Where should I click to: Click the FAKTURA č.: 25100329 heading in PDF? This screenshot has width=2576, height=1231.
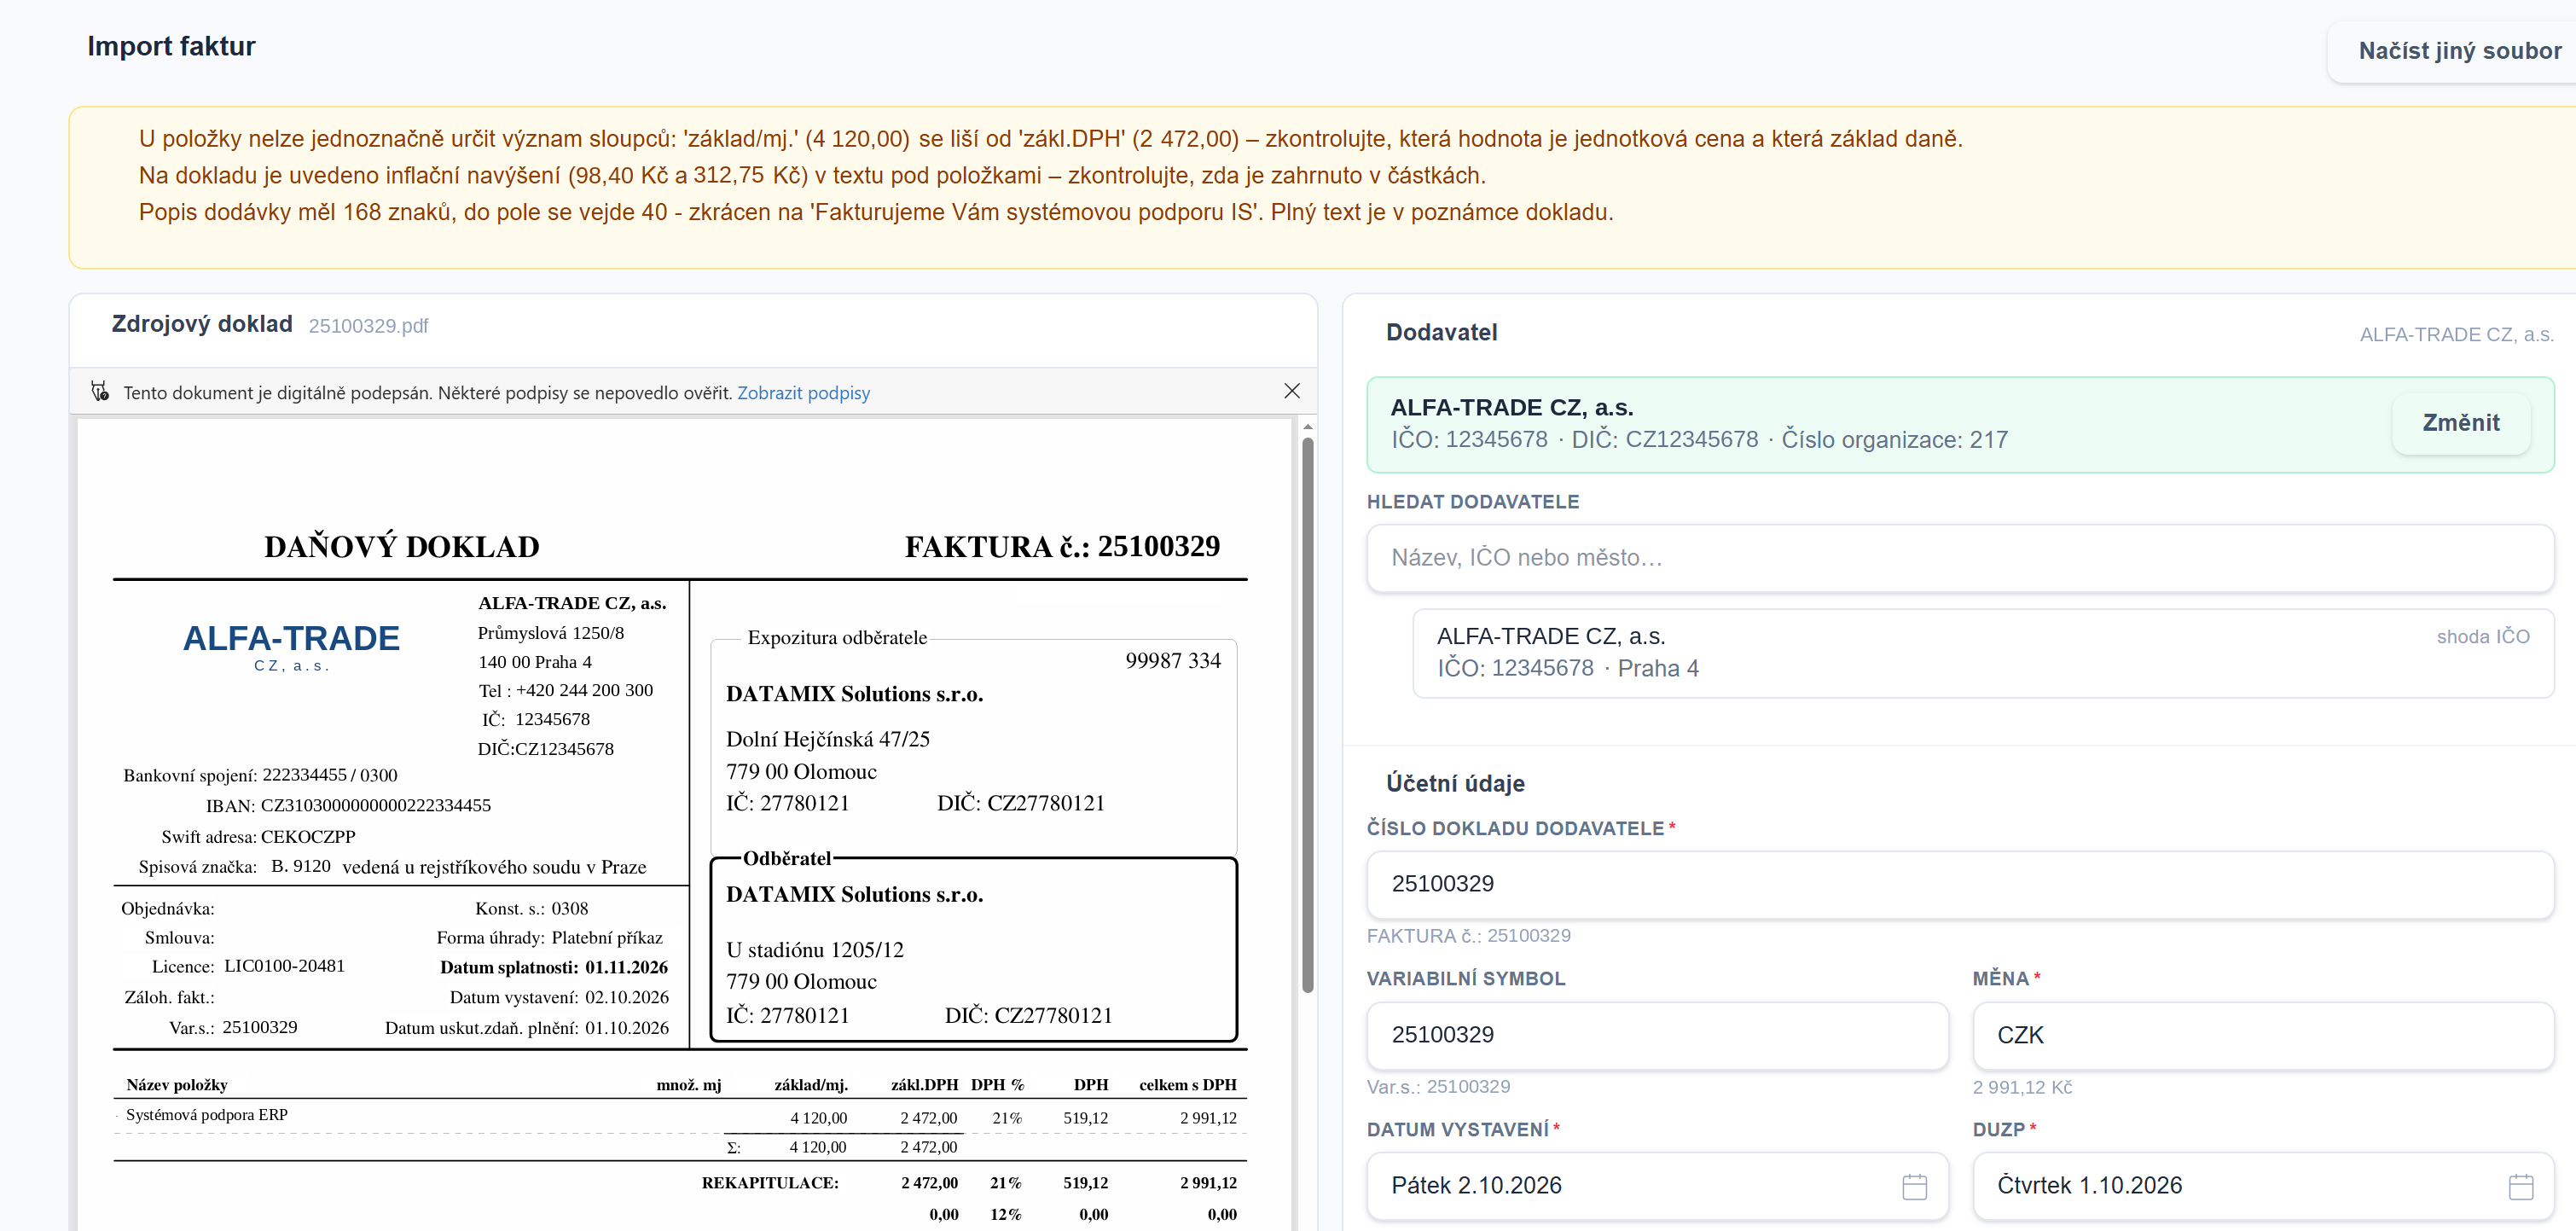pyautogui.click(x=1062, y=546)
